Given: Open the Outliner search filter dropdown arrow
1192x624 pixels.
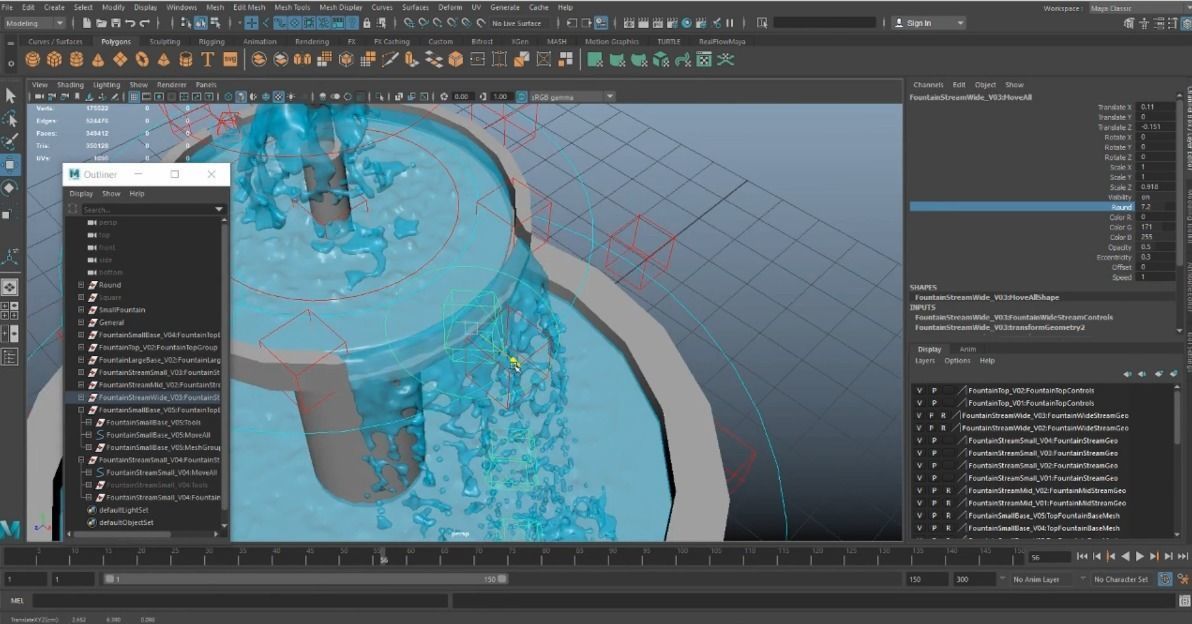Looking at the screenshot, I should point(219,209).
